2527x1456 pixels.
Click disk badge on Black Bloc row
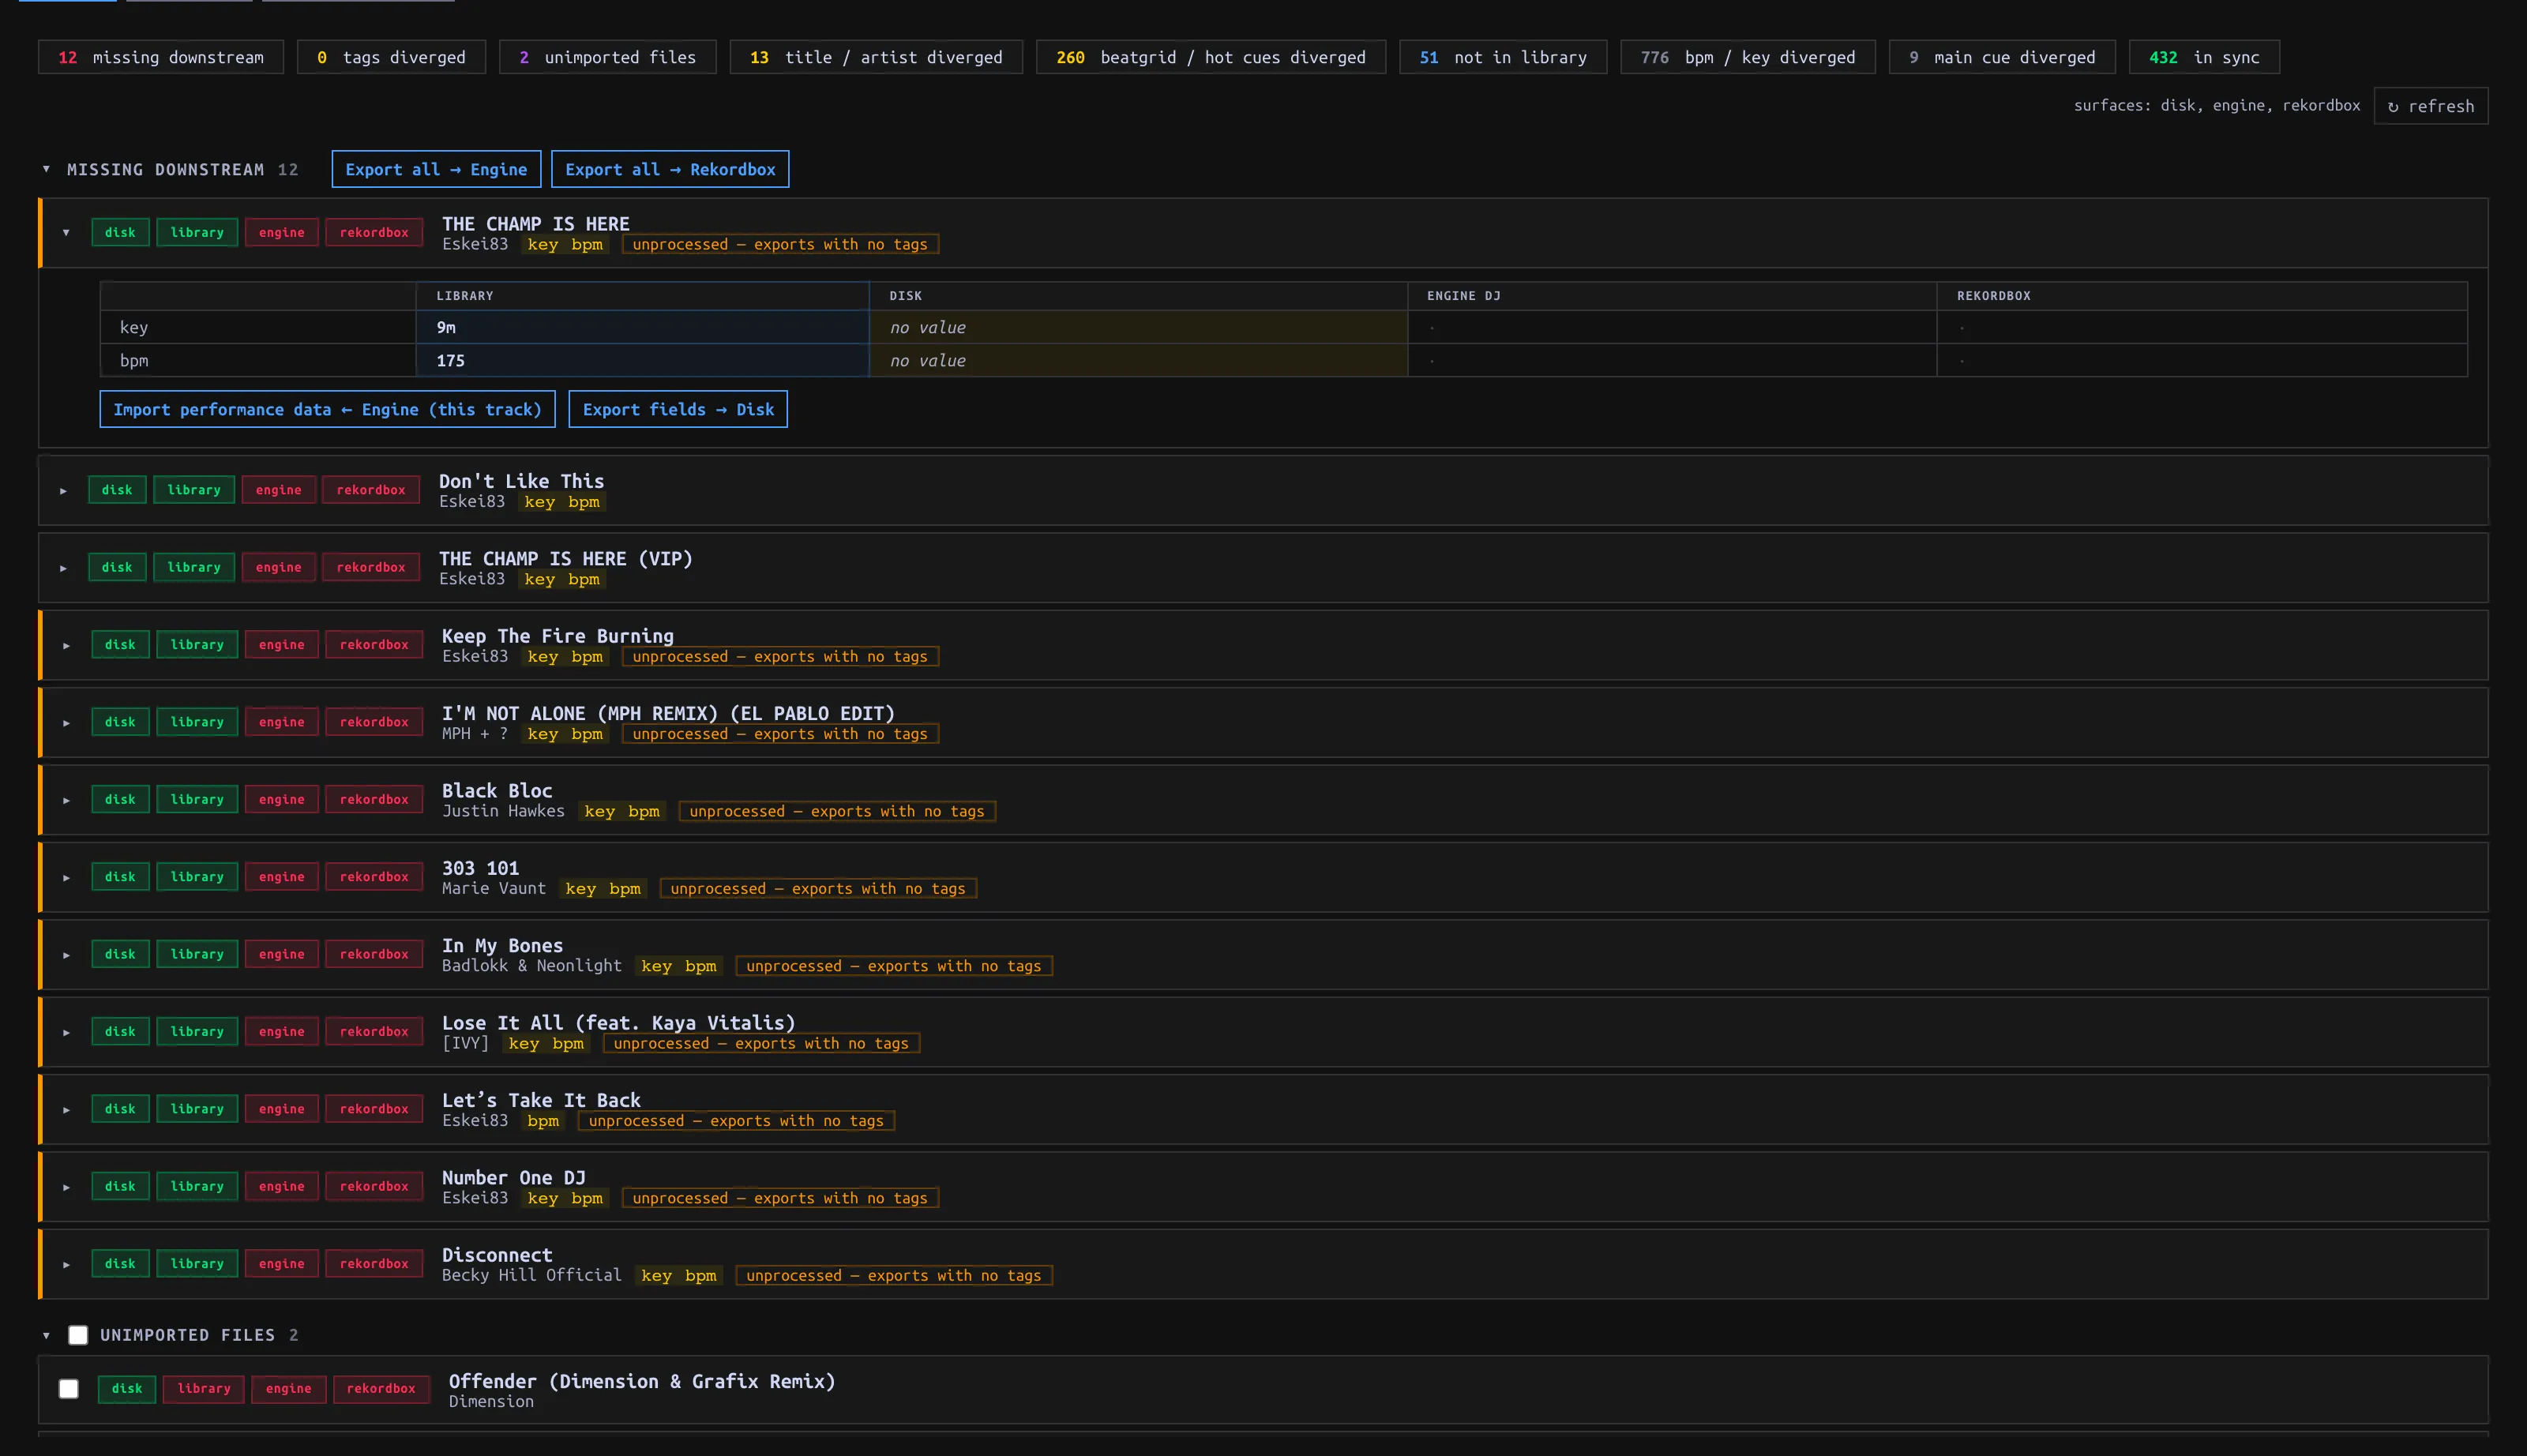tap(120, 799)
